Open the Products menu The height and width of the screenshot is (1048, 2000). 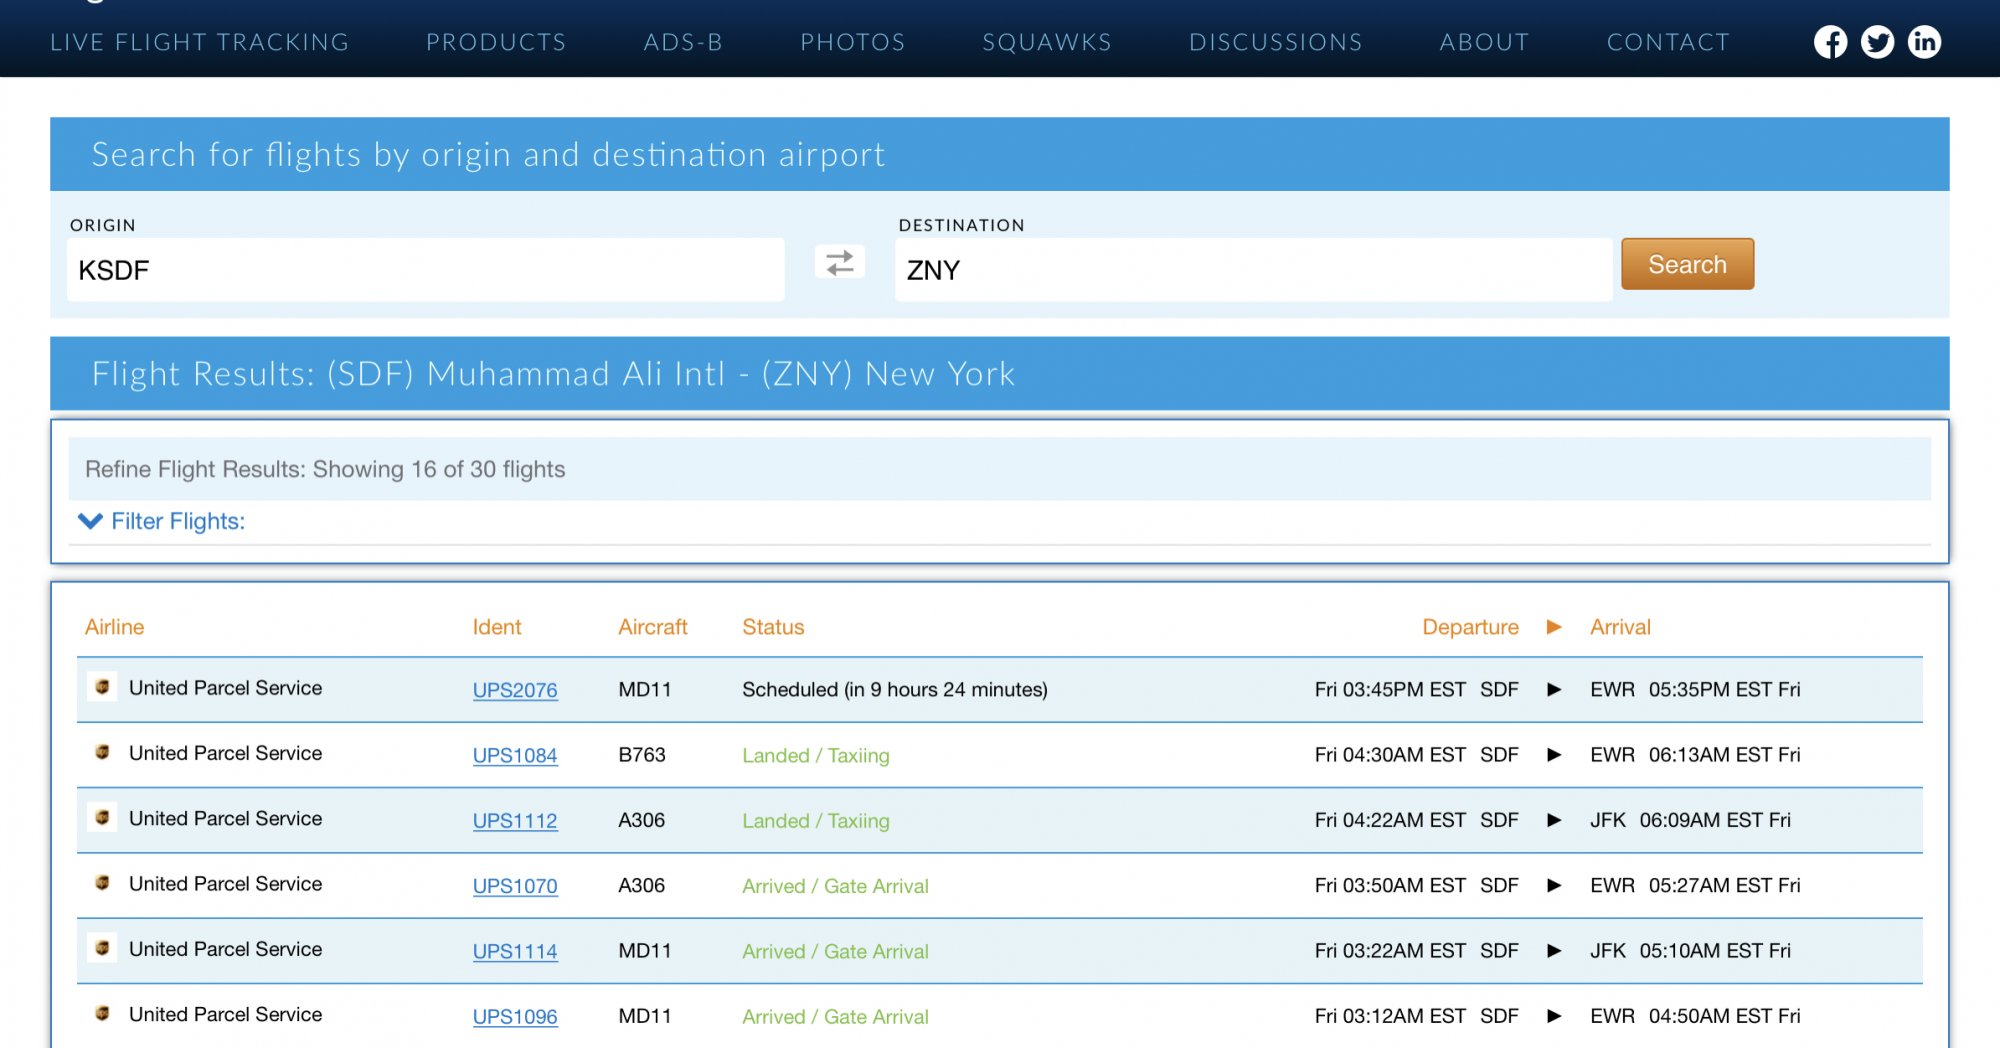click(x=496, y=42)
